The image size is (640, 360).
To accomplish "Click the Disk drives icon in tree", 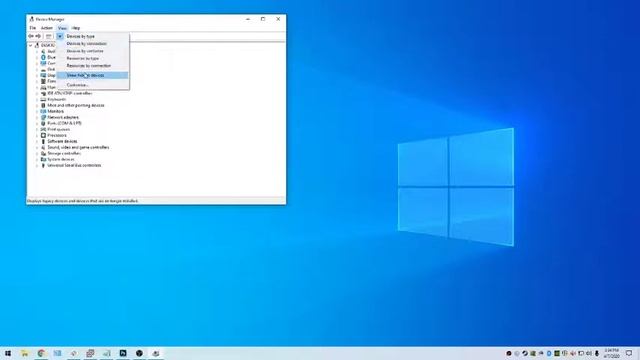I will (43, 69).
